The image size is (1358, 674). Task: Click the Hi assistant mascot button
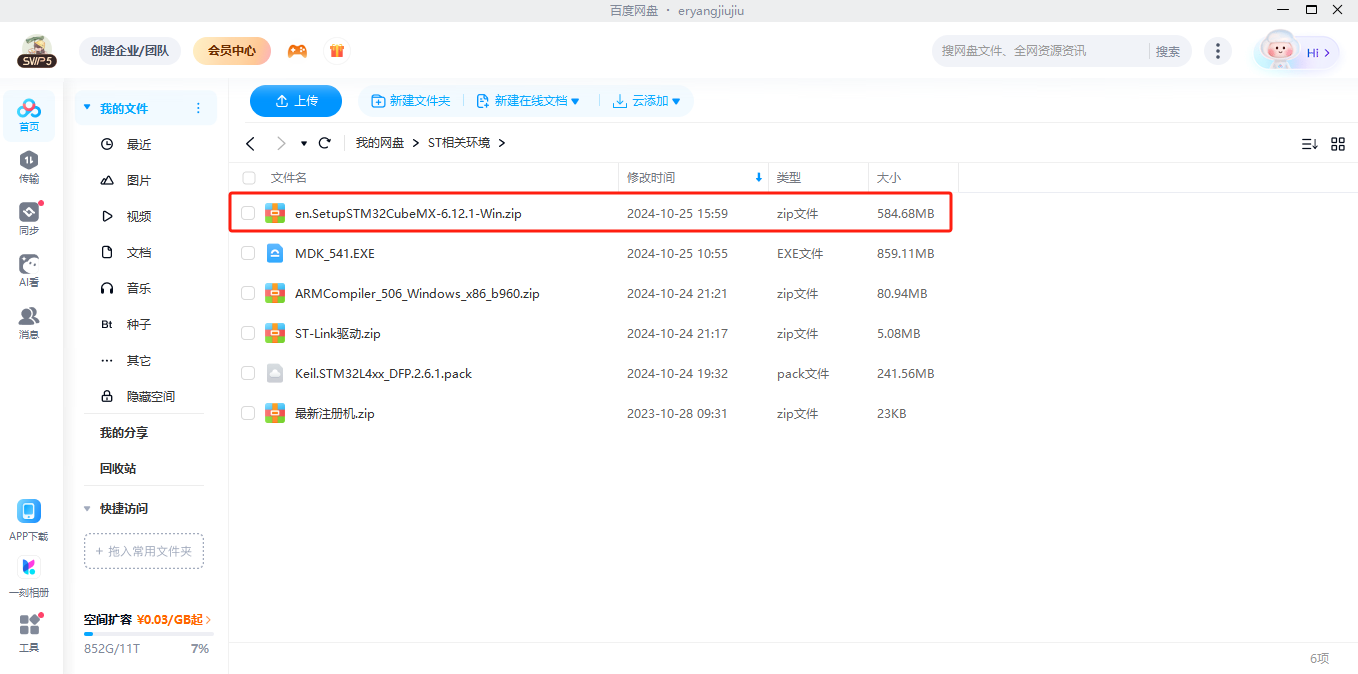coord(1297,51)
